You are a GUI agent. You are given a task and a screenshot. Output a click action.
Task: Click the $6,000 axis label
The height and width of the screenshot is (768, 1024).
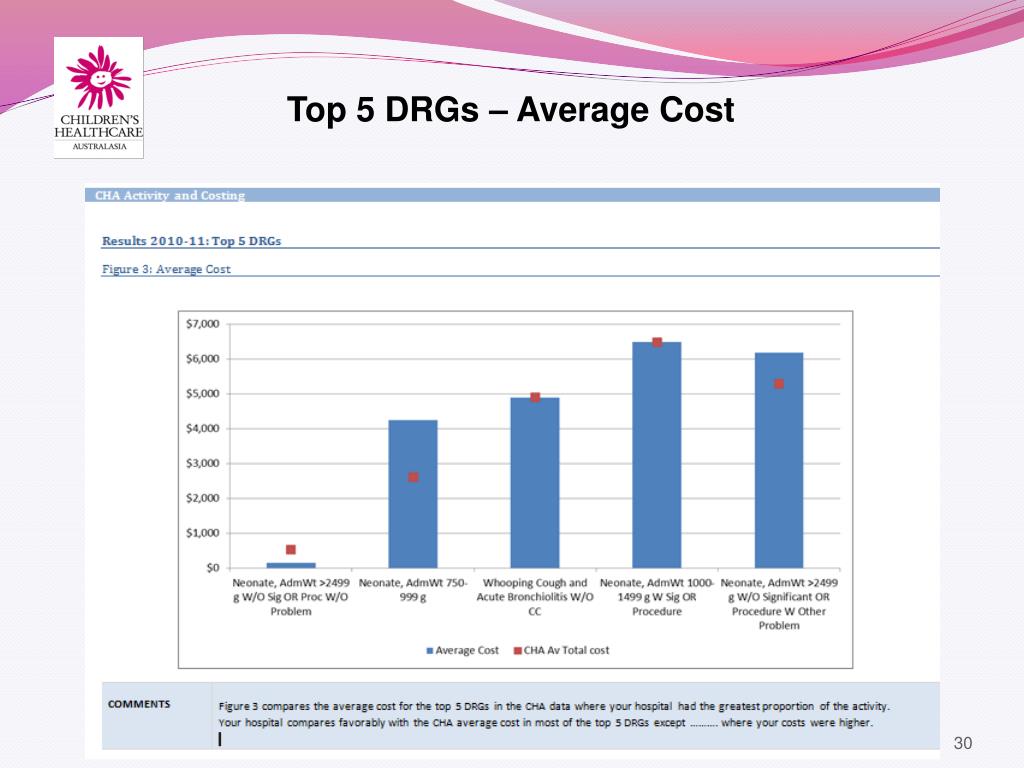202,359
